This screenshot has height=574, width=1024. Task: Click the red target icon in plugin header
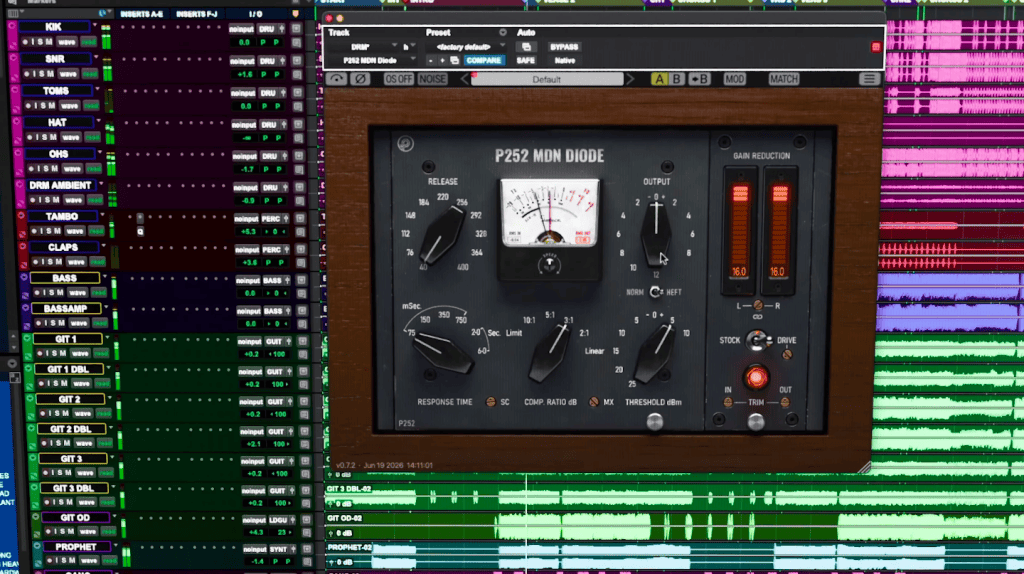point(876,47)
